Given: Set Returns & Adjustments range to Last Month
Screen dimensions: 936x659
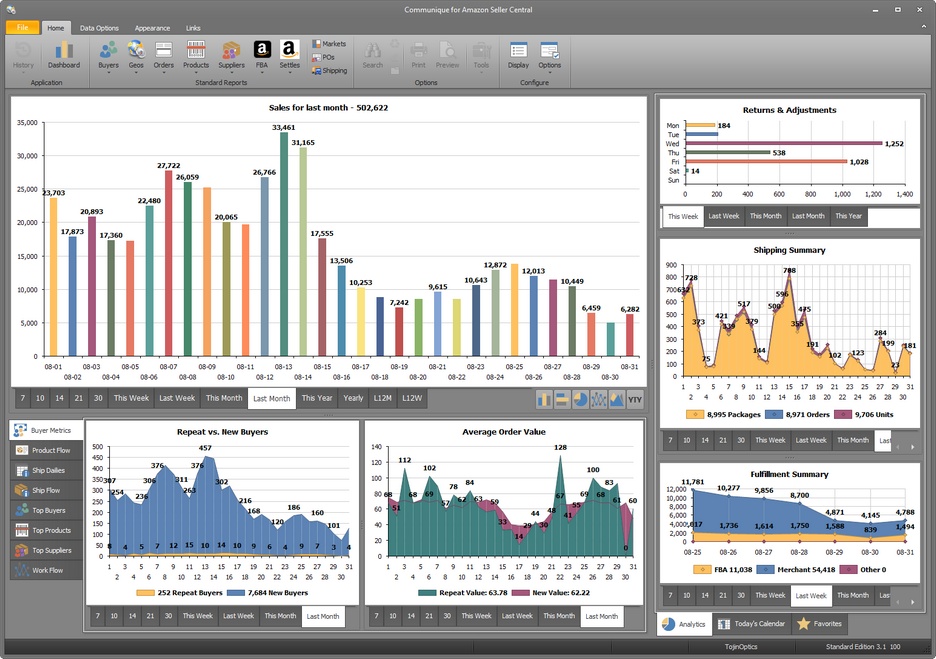Looking at the screenshot, I should tap(808, 216).
